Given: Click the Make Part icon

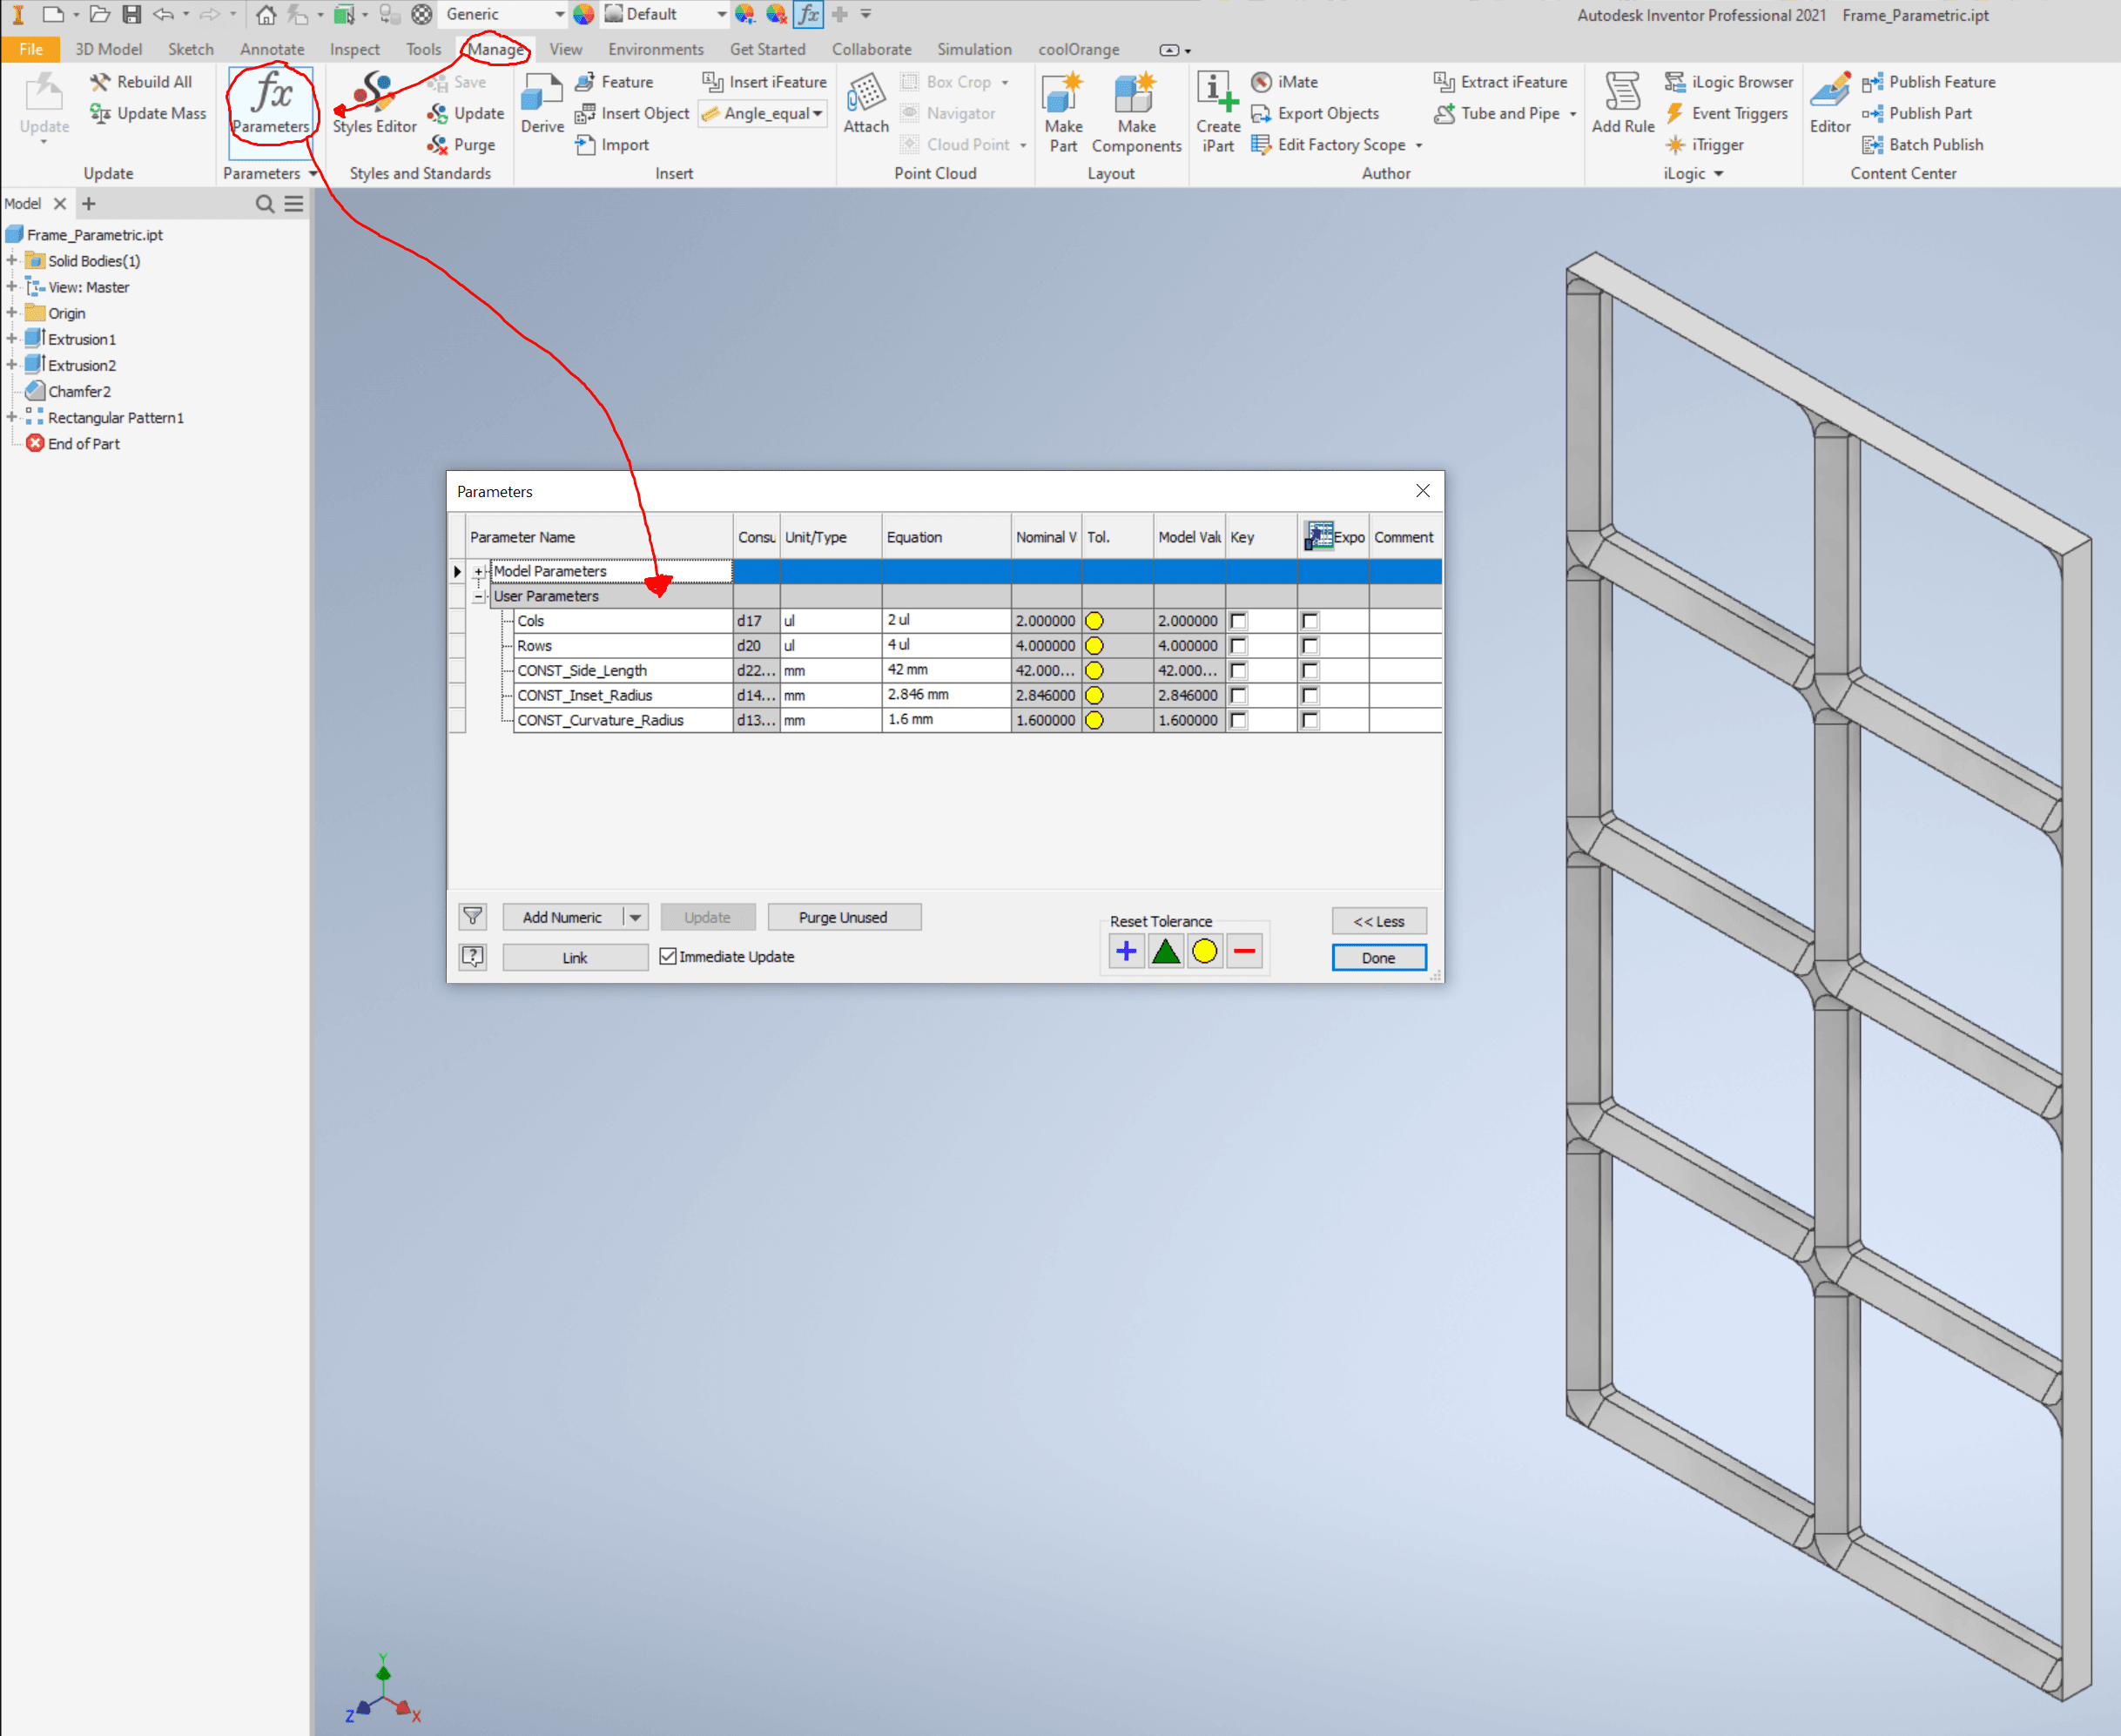Looking at the screenshot, I should point(1063,113).
